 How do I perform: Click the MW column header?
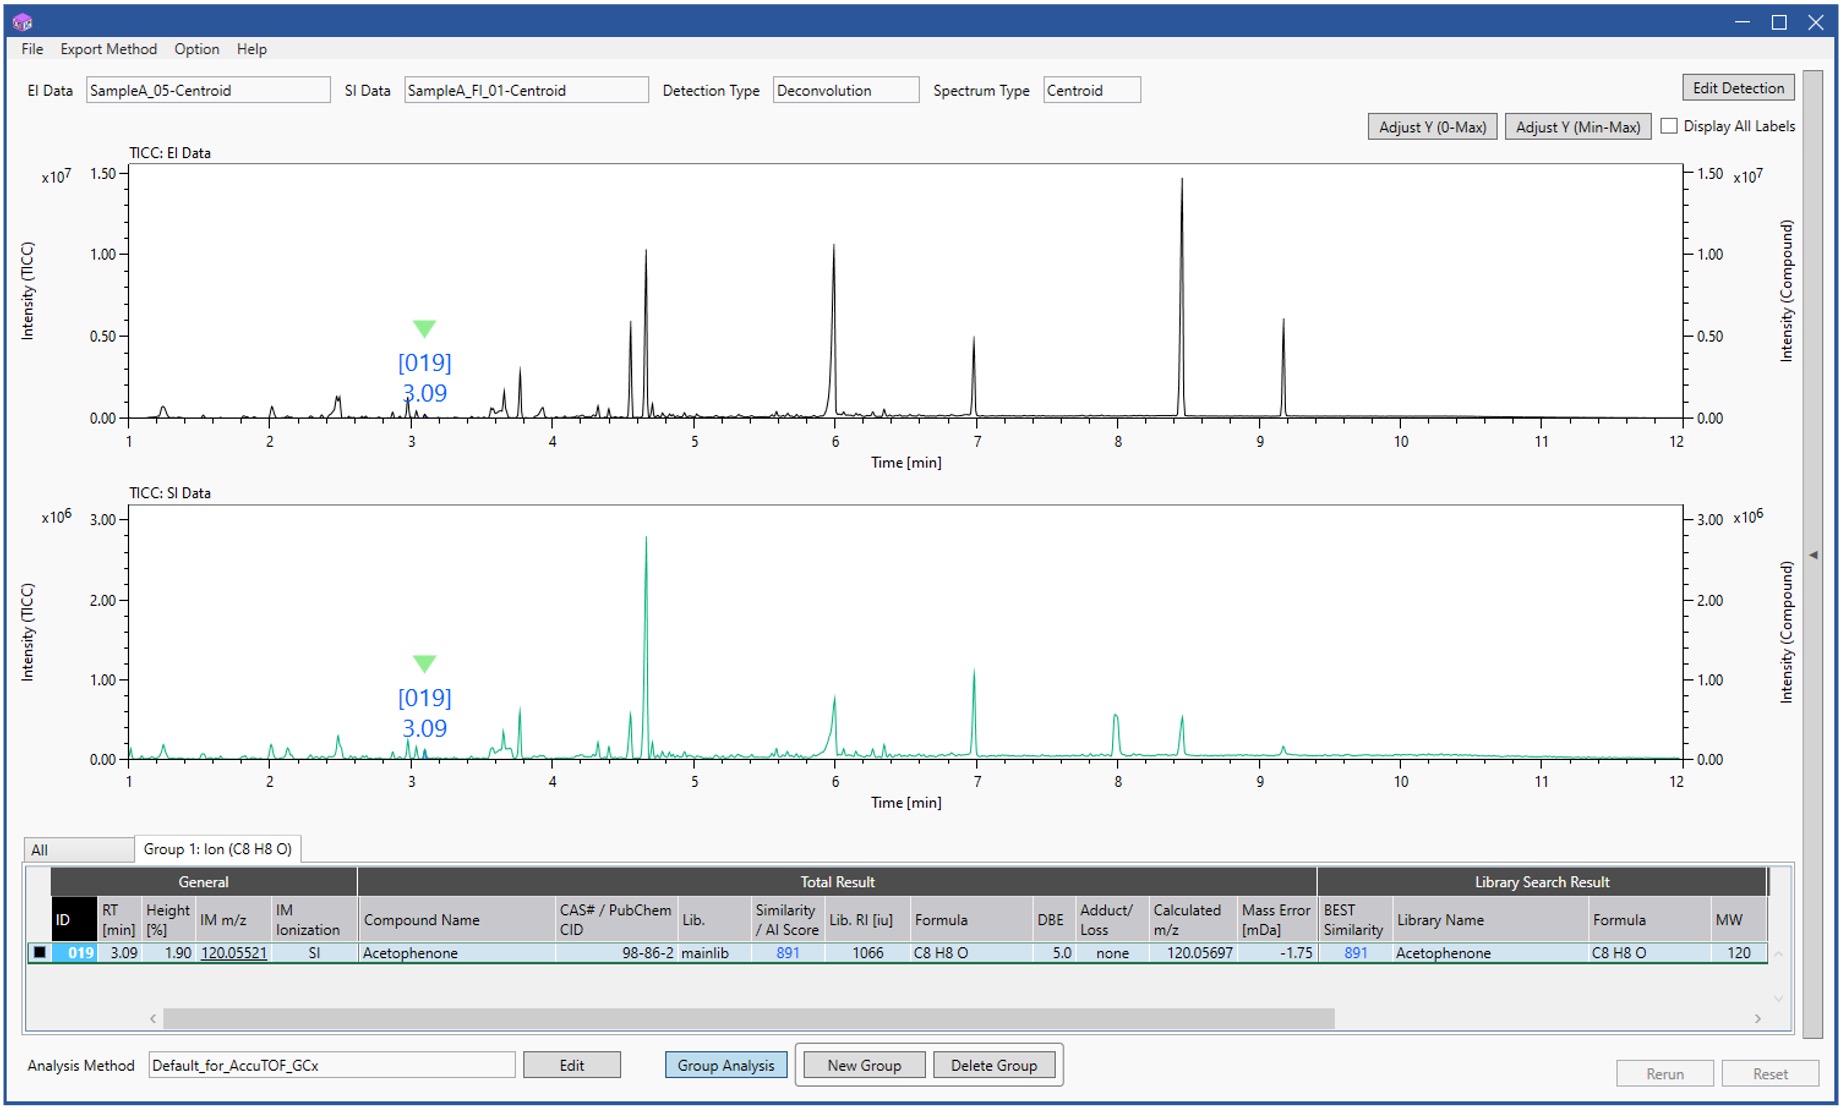point(1739,920)
